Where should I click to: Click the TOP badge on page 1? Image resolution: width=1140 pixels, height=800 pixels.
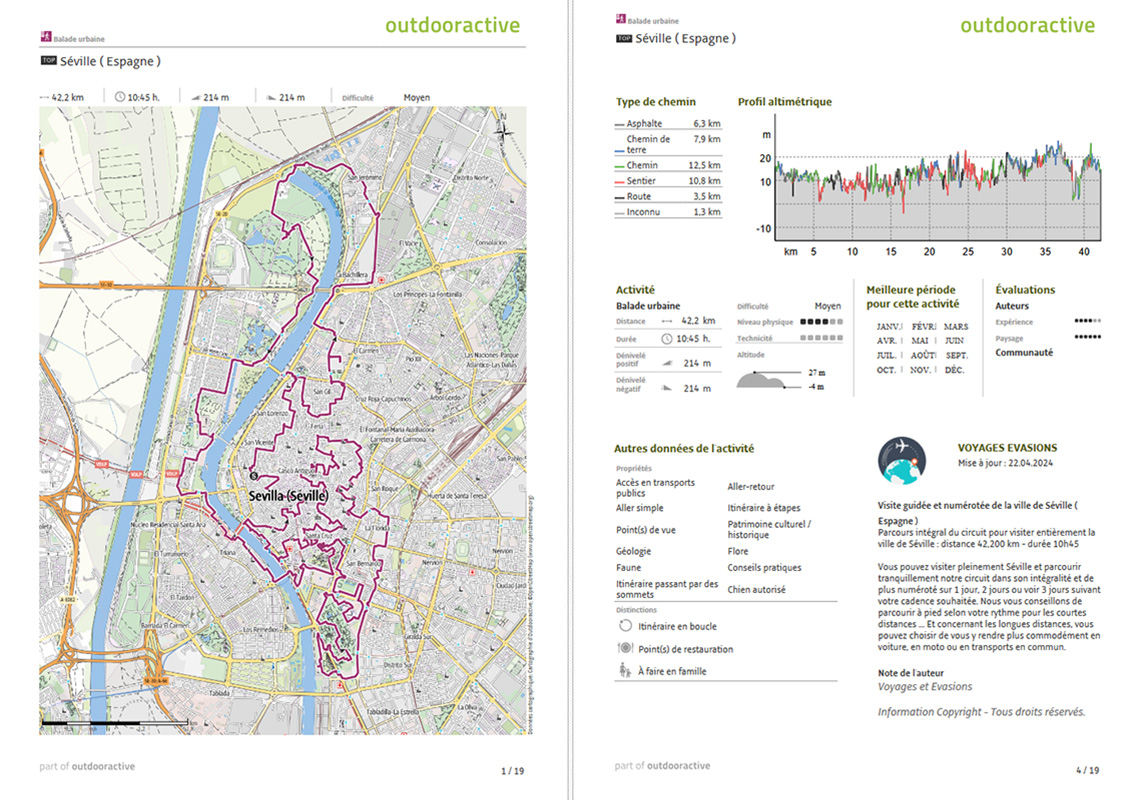click(x=48, y=61)
